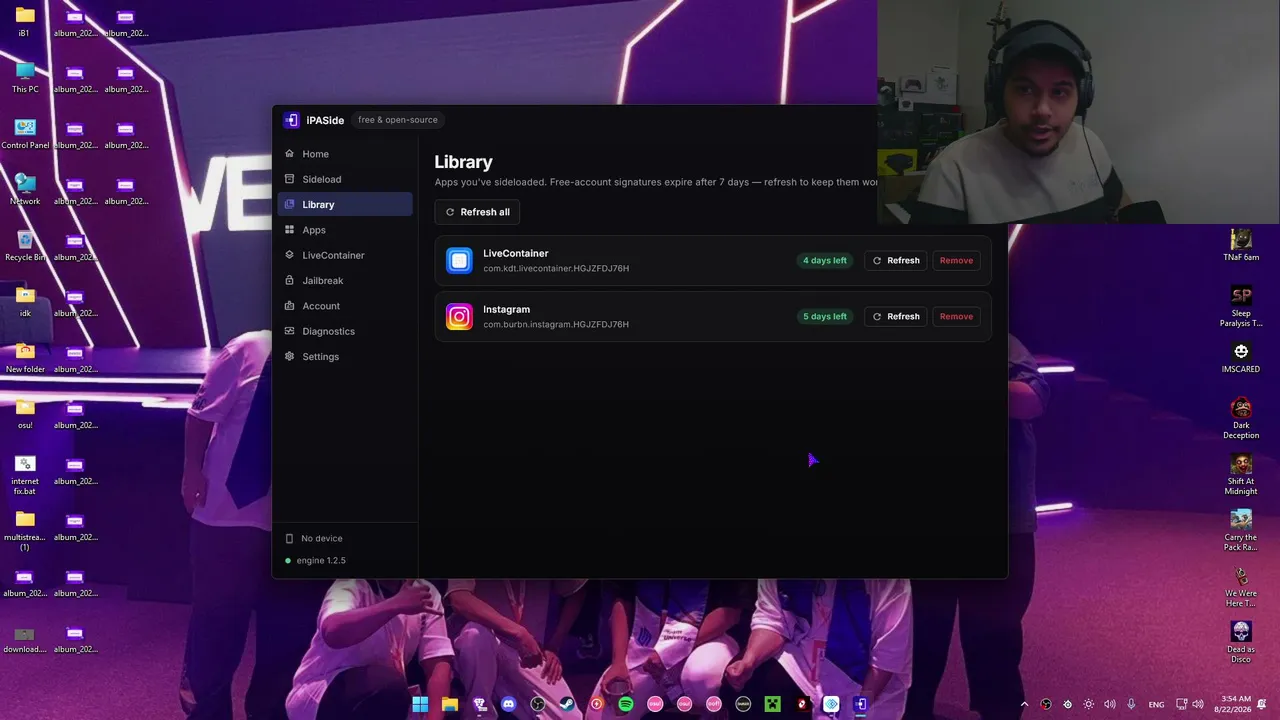Select the Carry the Pack shortcut
This screenshot has width=1280, height=720.
point(1241,531)
